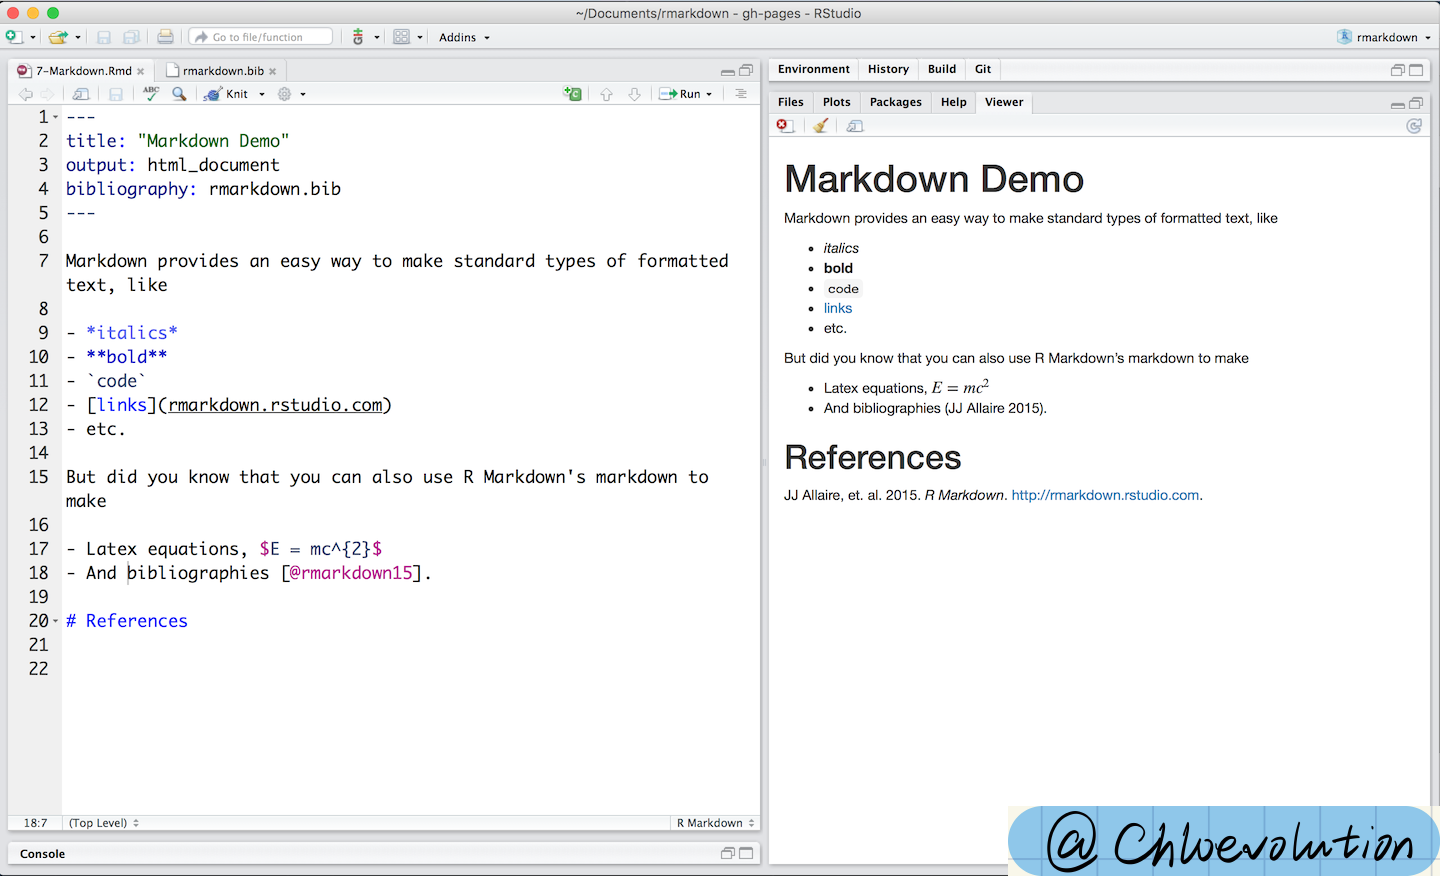Maximize the Console pane
Image resolution: width=1440 pixels, height=876 pixels.
click(x=746, y=853)
